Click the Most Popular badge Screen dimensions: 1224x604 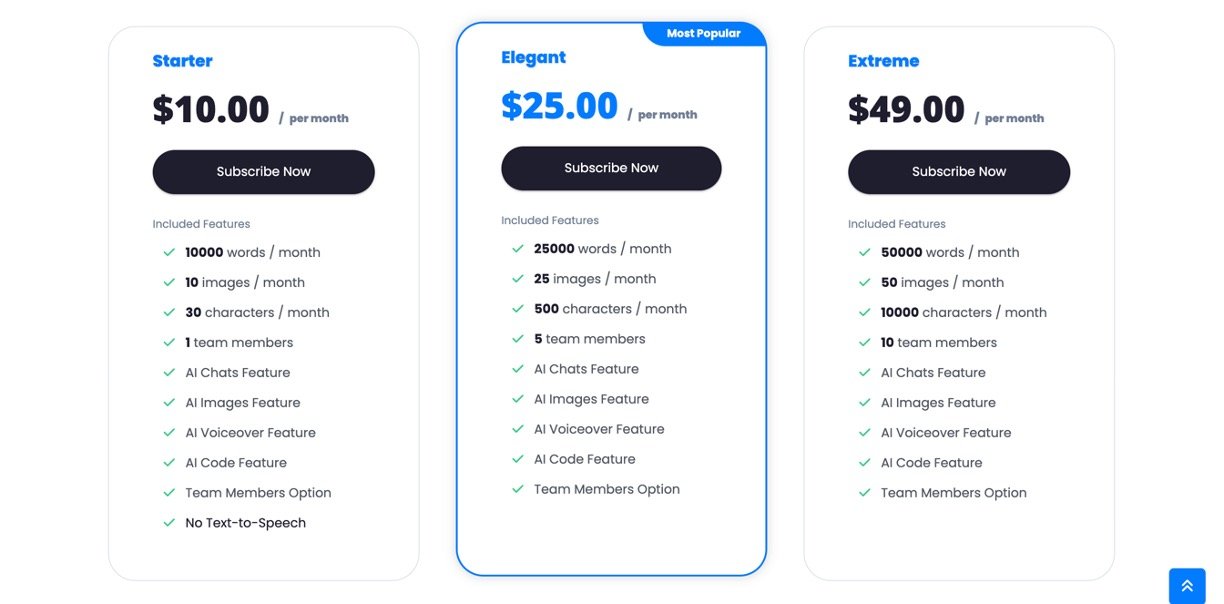click(704, 34)
